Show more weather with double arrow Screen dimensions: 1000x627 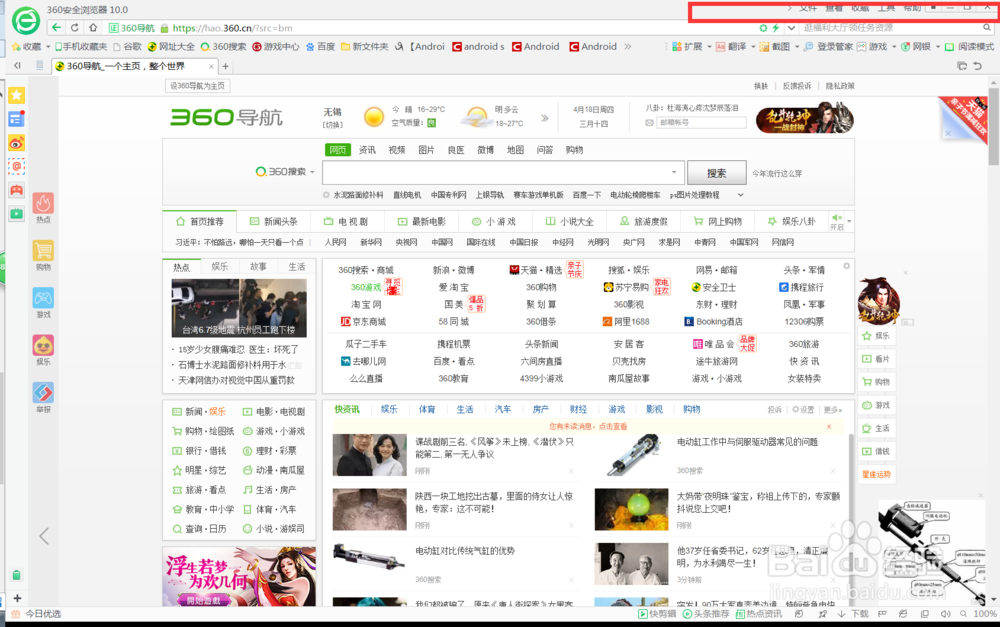[545, 118]
